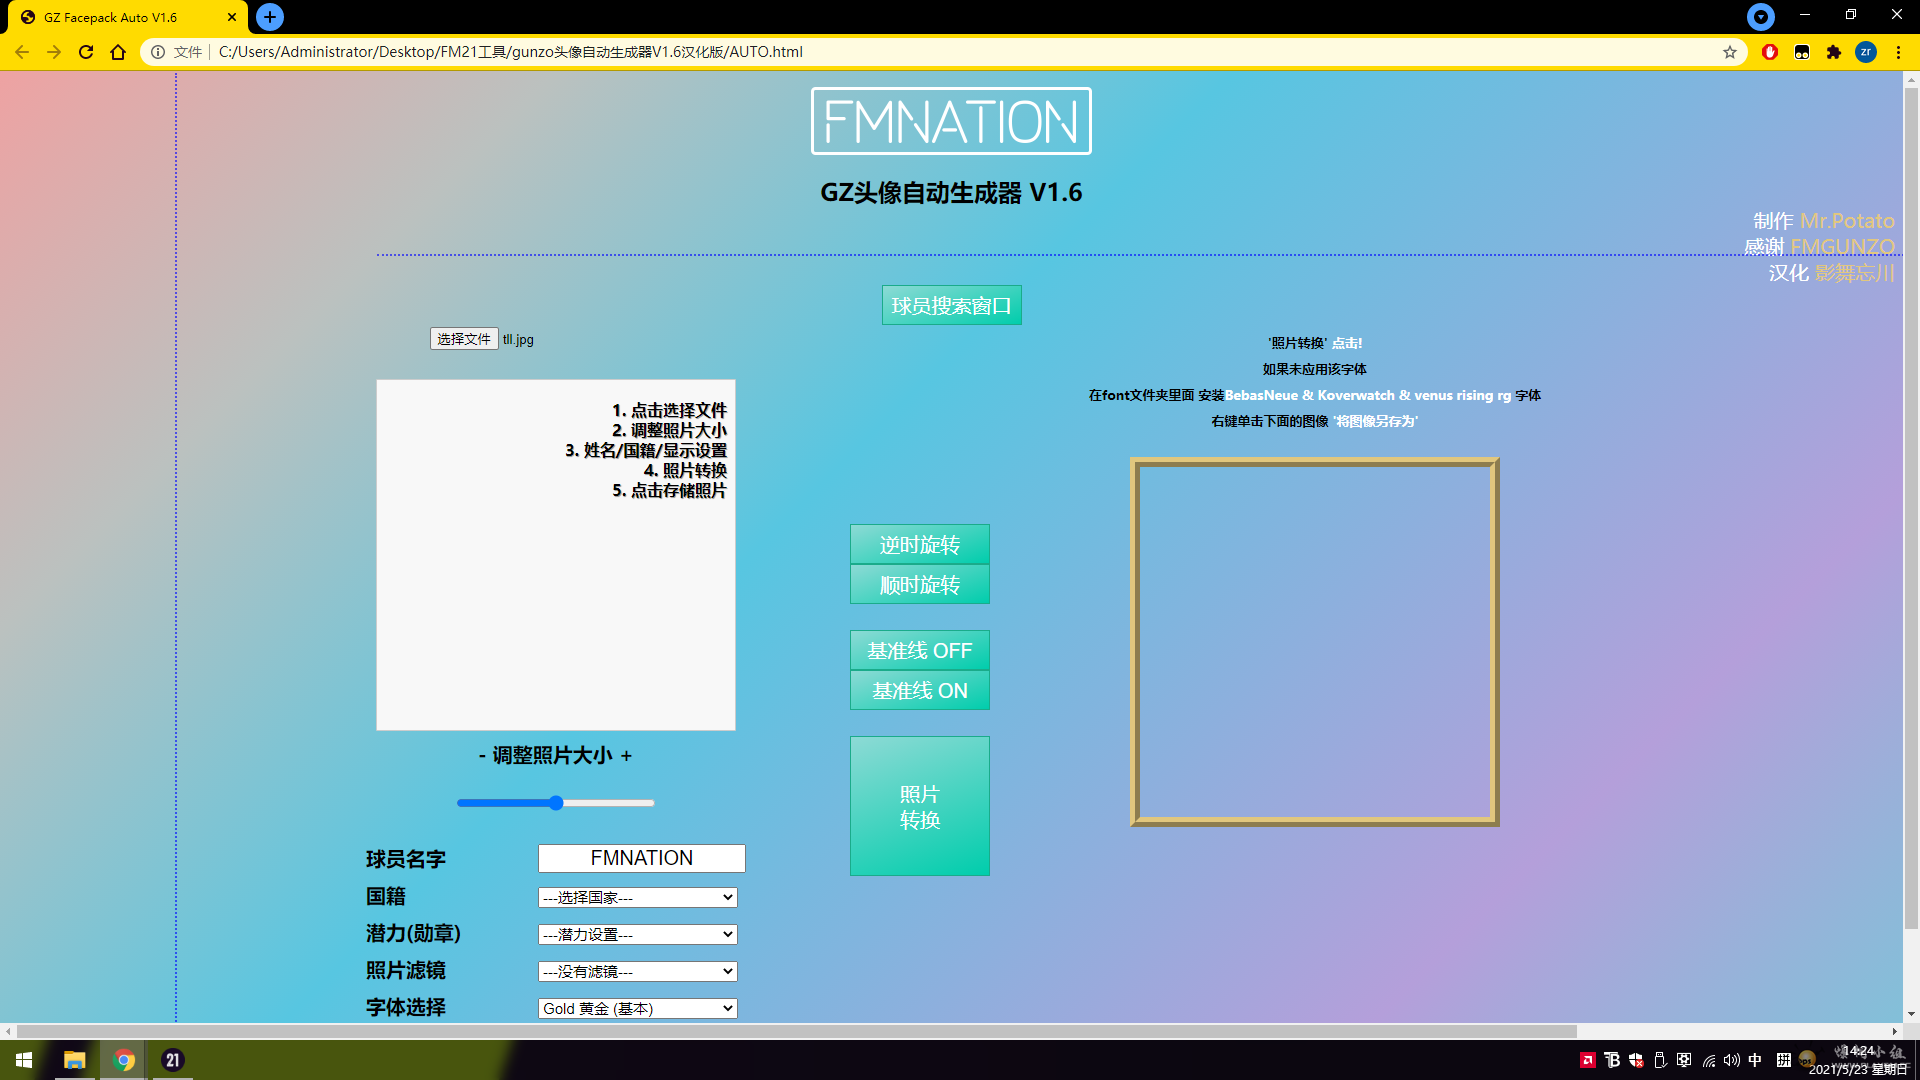Open the Windows Start menu
This screenshot has height=1080, width=1920.
coord(24,1060)
